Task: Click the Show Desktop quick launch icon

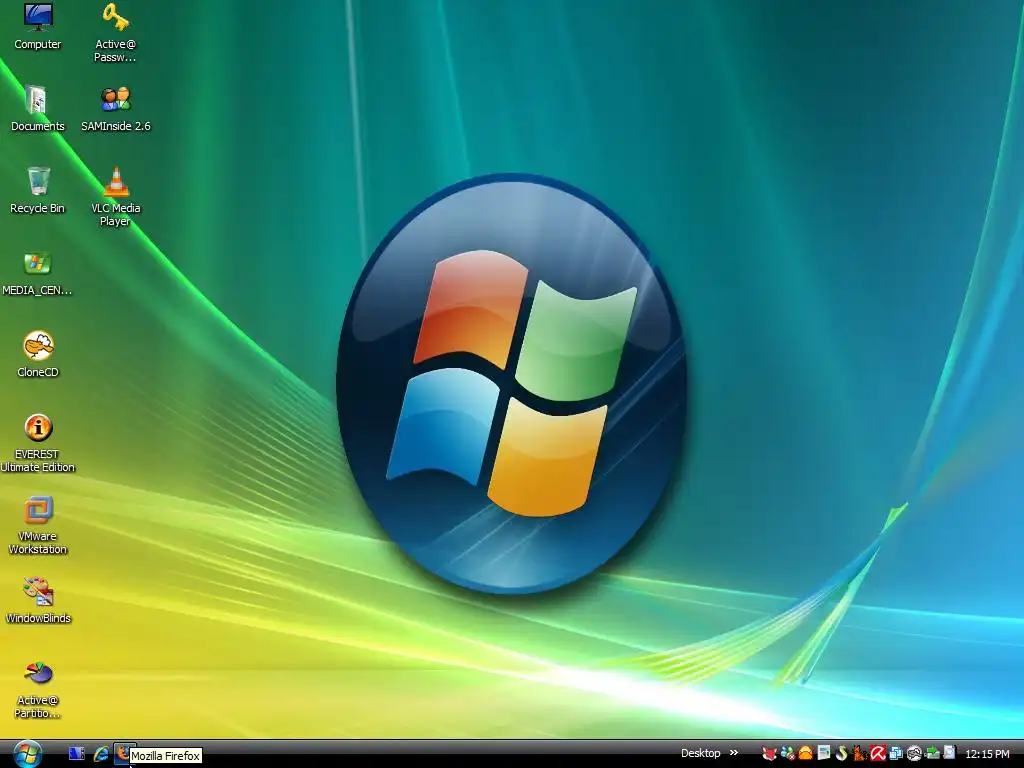Action: [76, 753]
